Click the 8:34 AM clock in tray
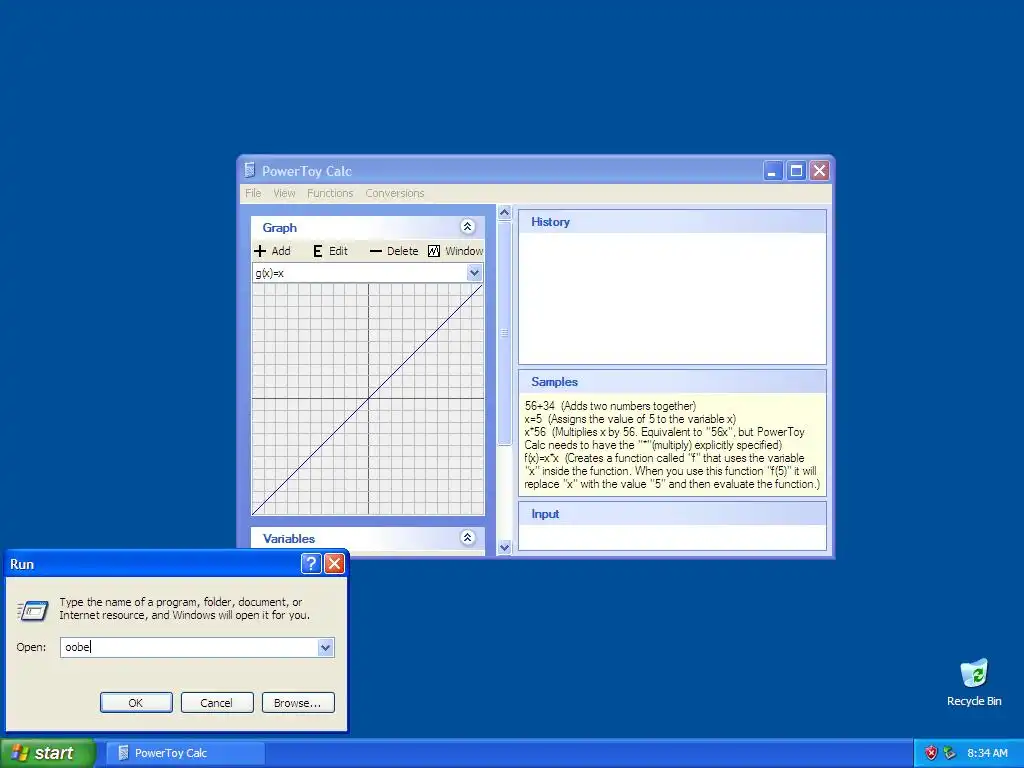1024x768 pixels. [987, 753]
